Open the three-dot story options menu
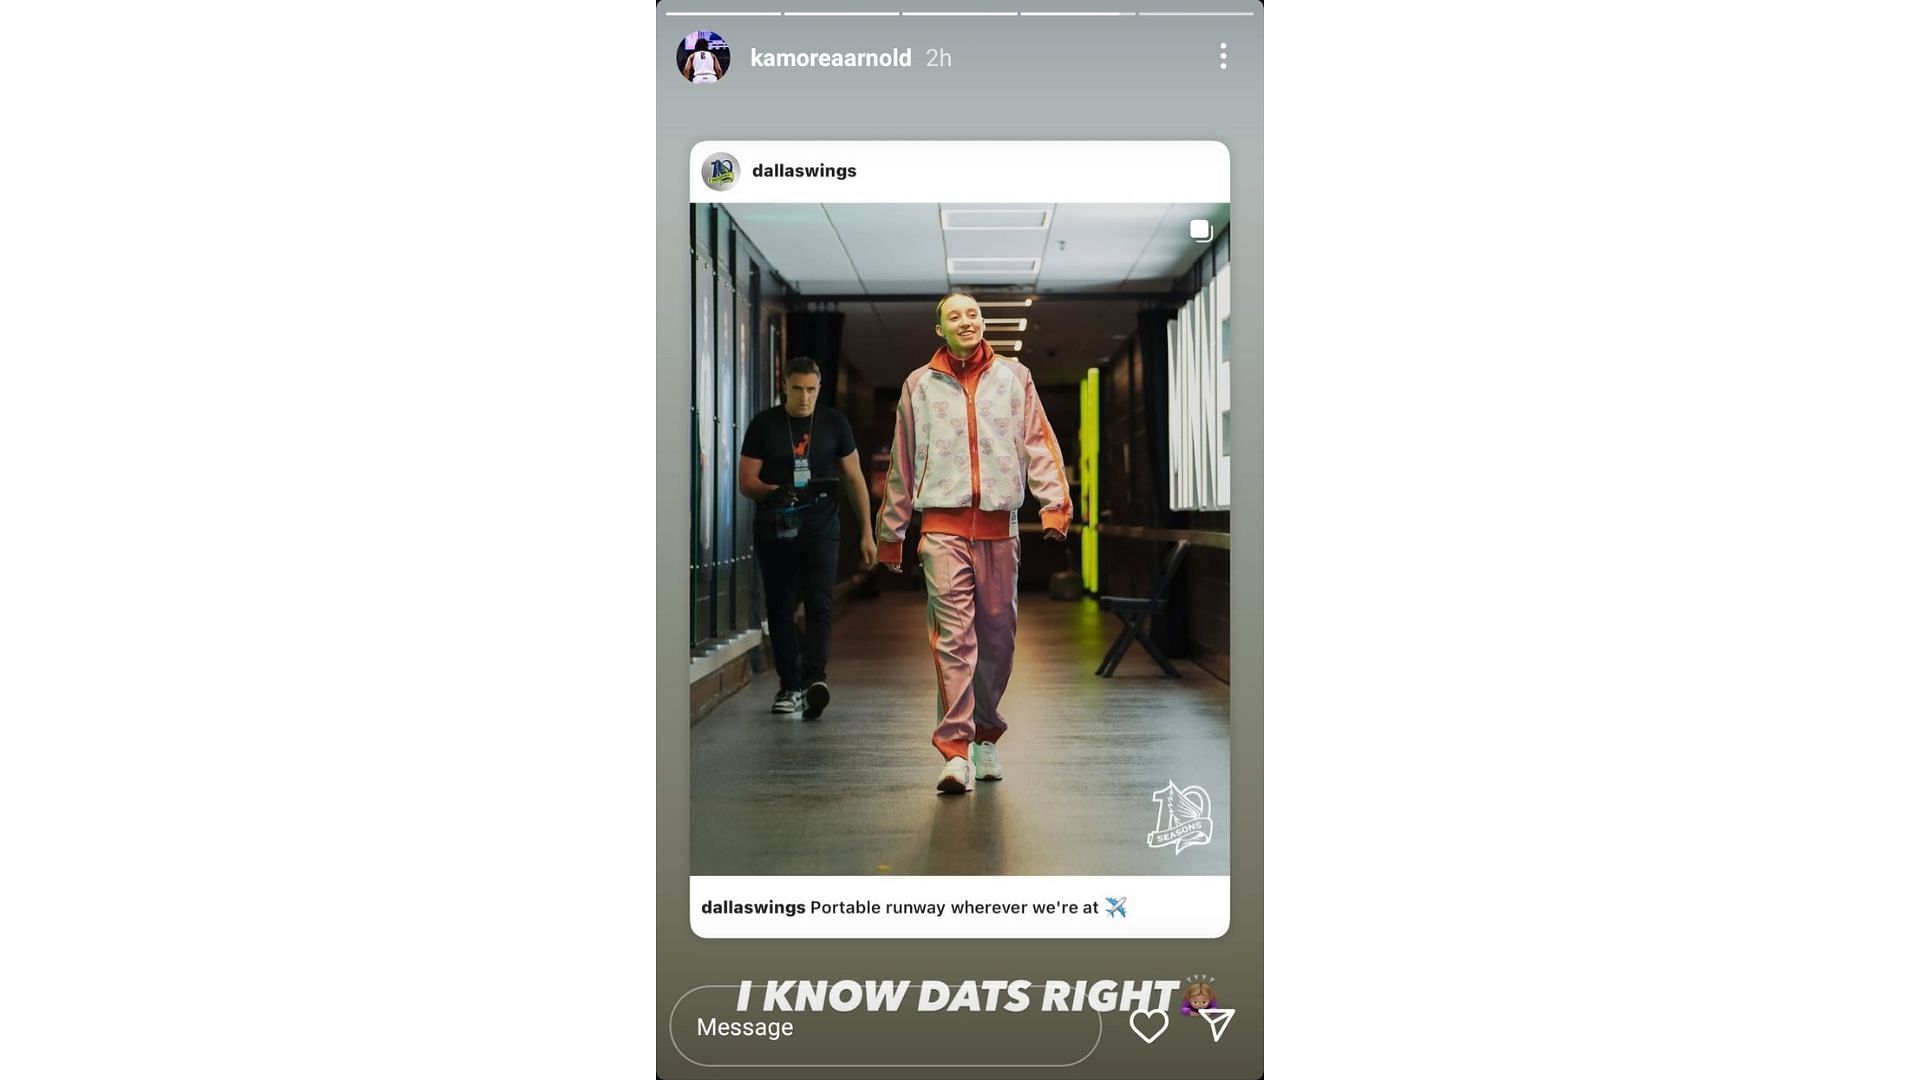Viewport: 1920px width, 1080px height. point(1223,56)
